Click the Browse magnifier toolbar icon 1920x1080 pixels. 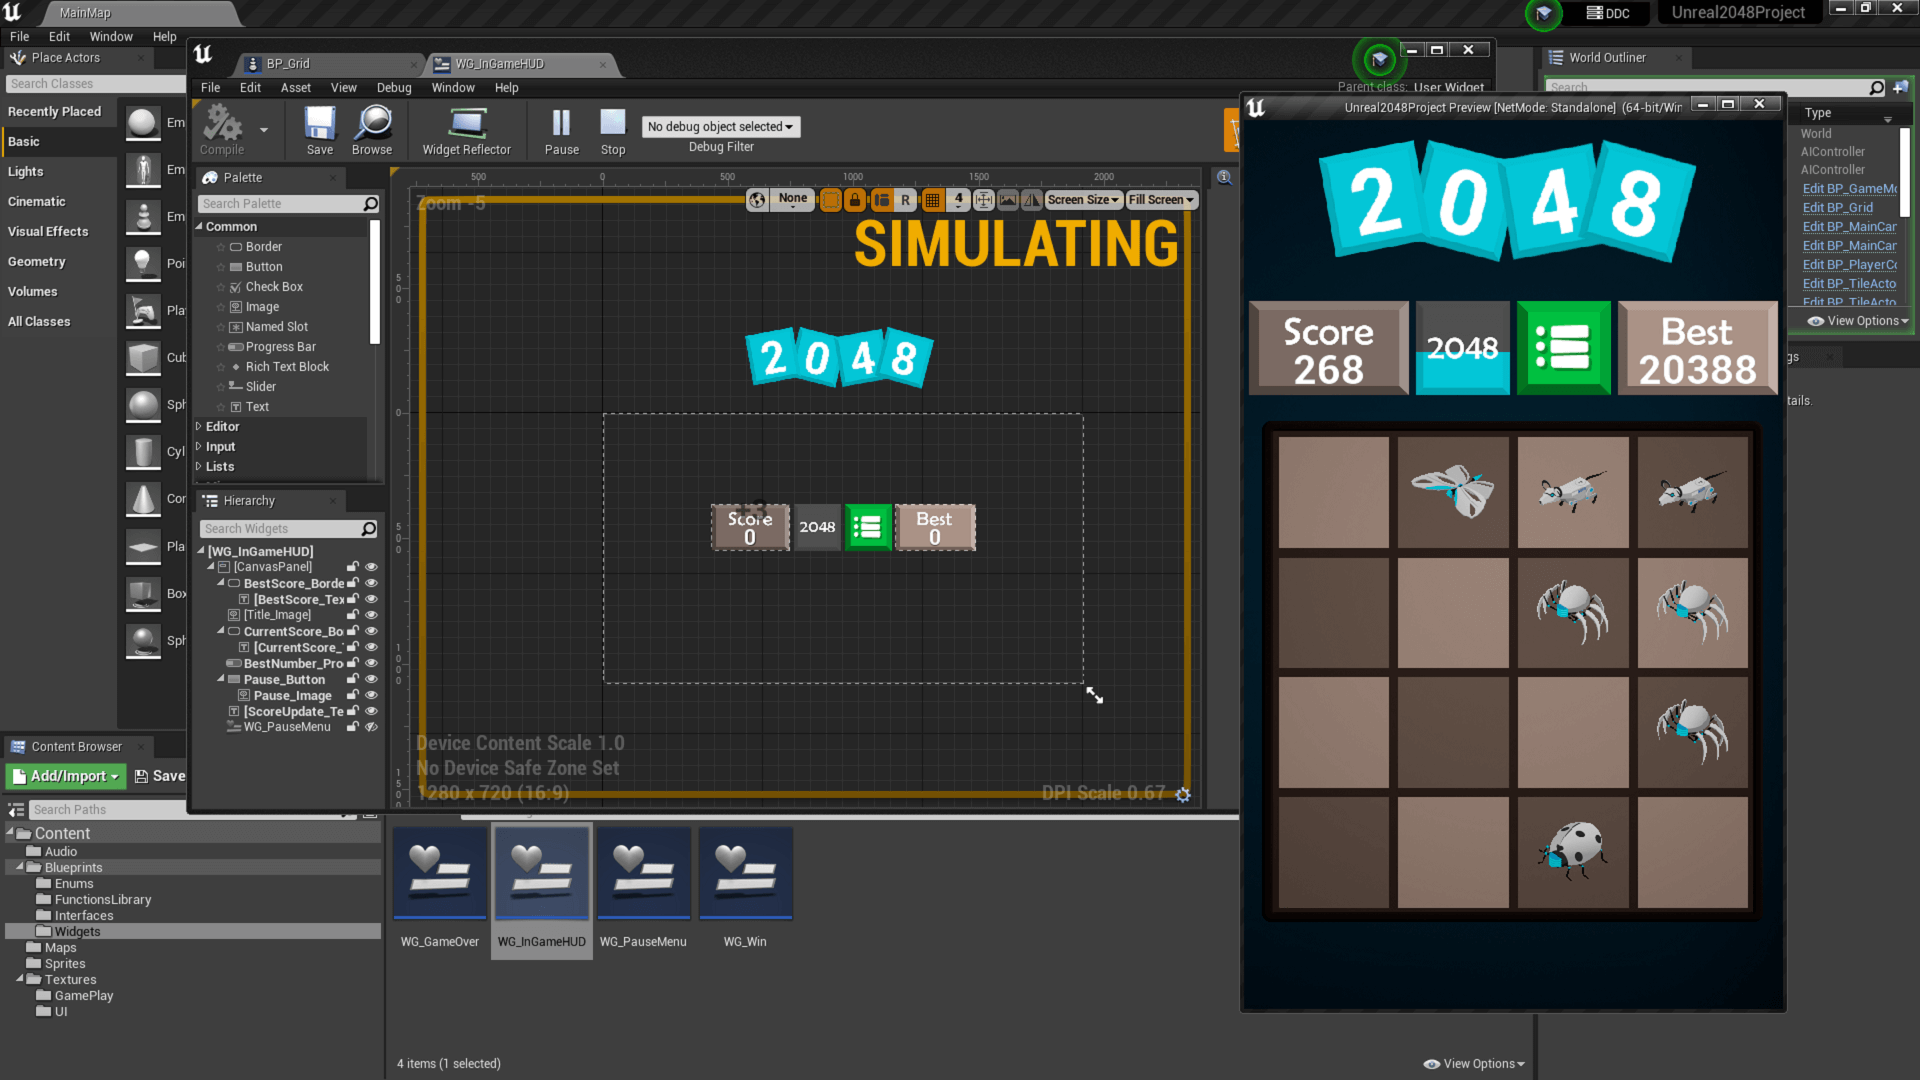click(372, 131)
